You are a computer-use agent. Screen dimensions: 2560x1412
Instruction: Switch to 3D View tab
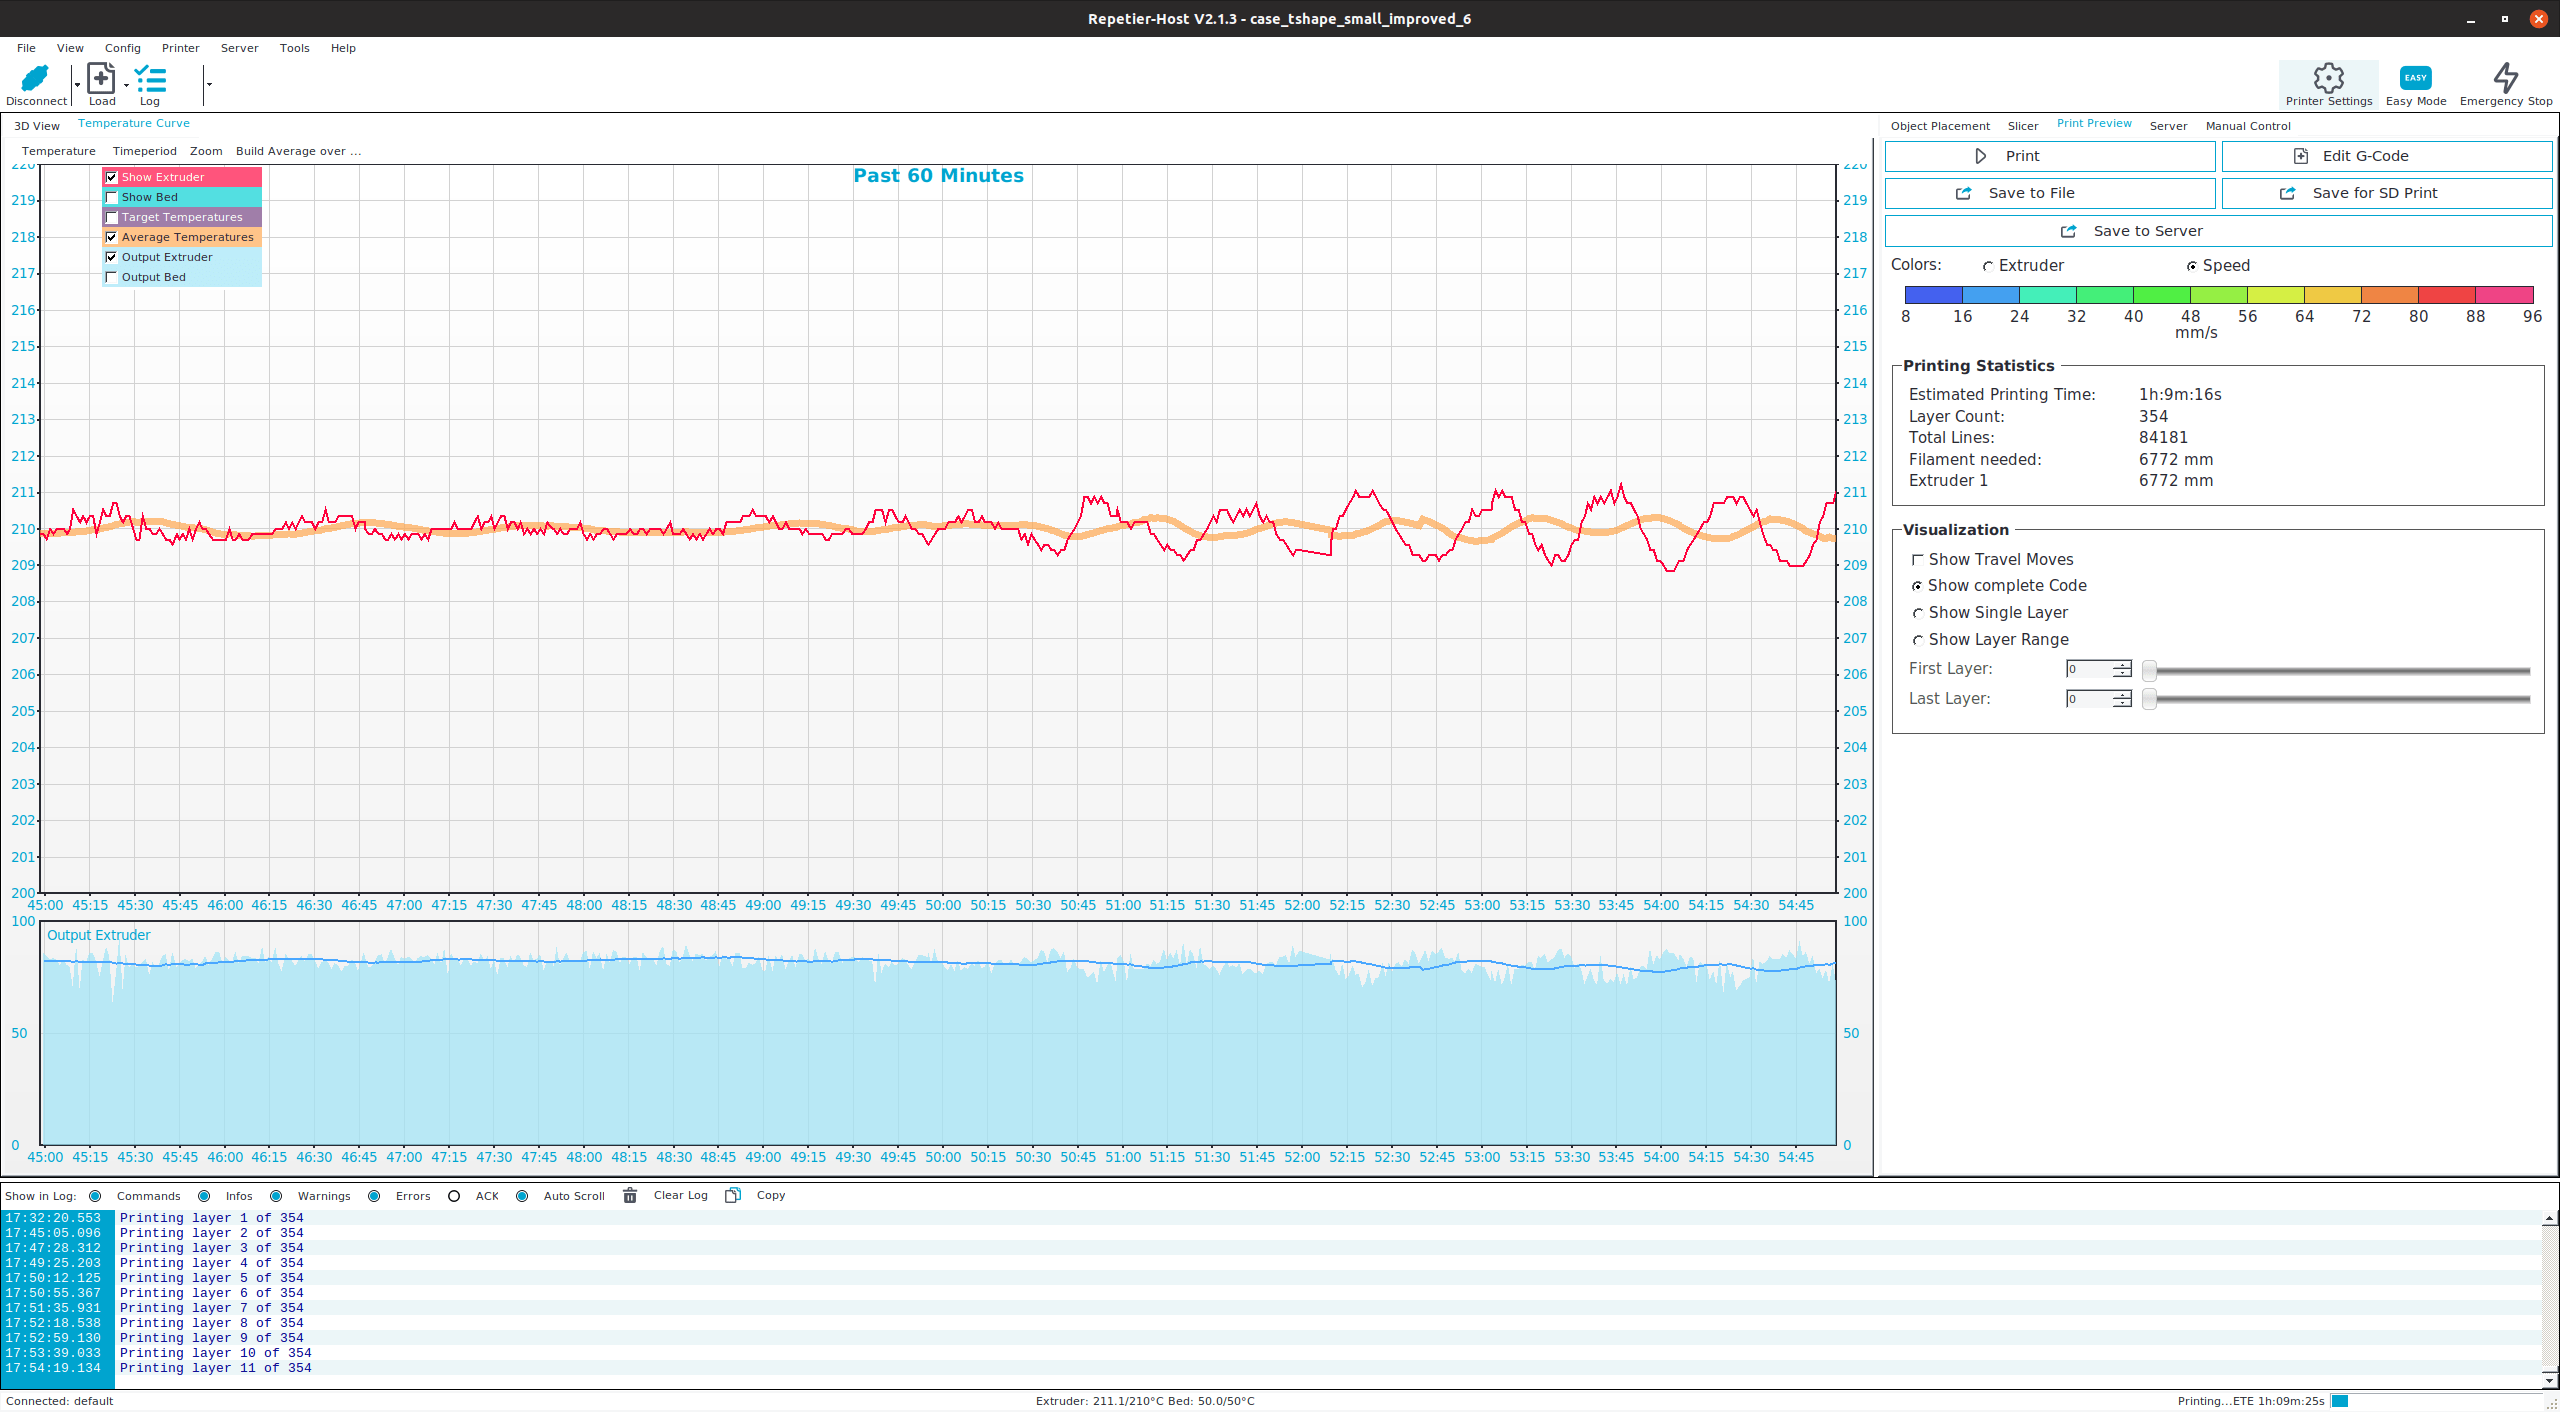pos(37,126)
